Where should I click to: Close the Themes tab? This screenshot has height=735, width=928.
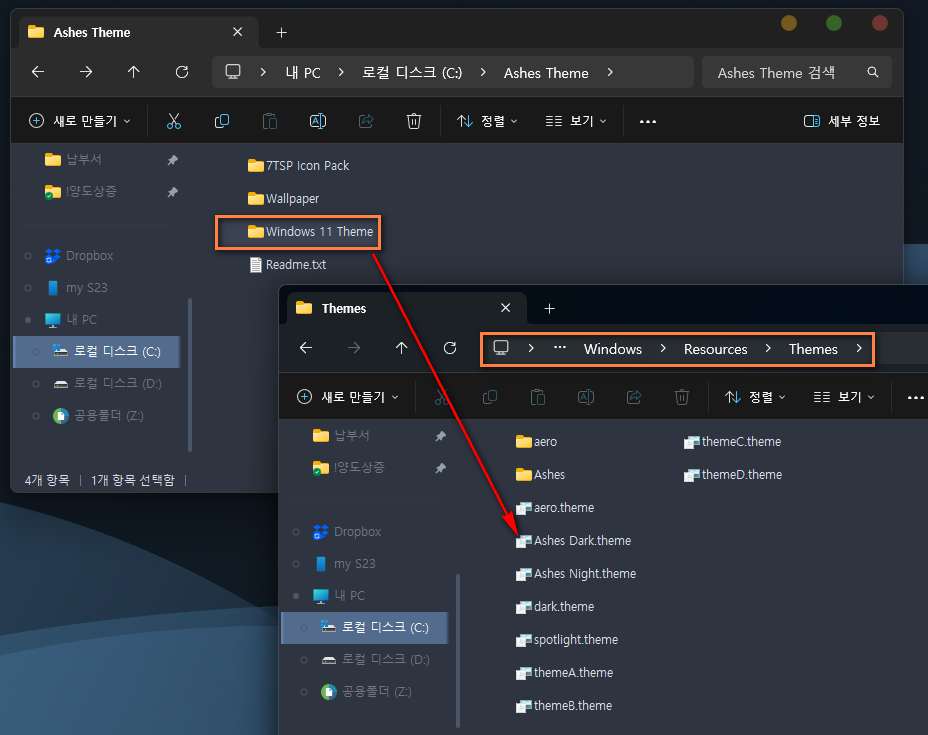(x=505, y=308)
